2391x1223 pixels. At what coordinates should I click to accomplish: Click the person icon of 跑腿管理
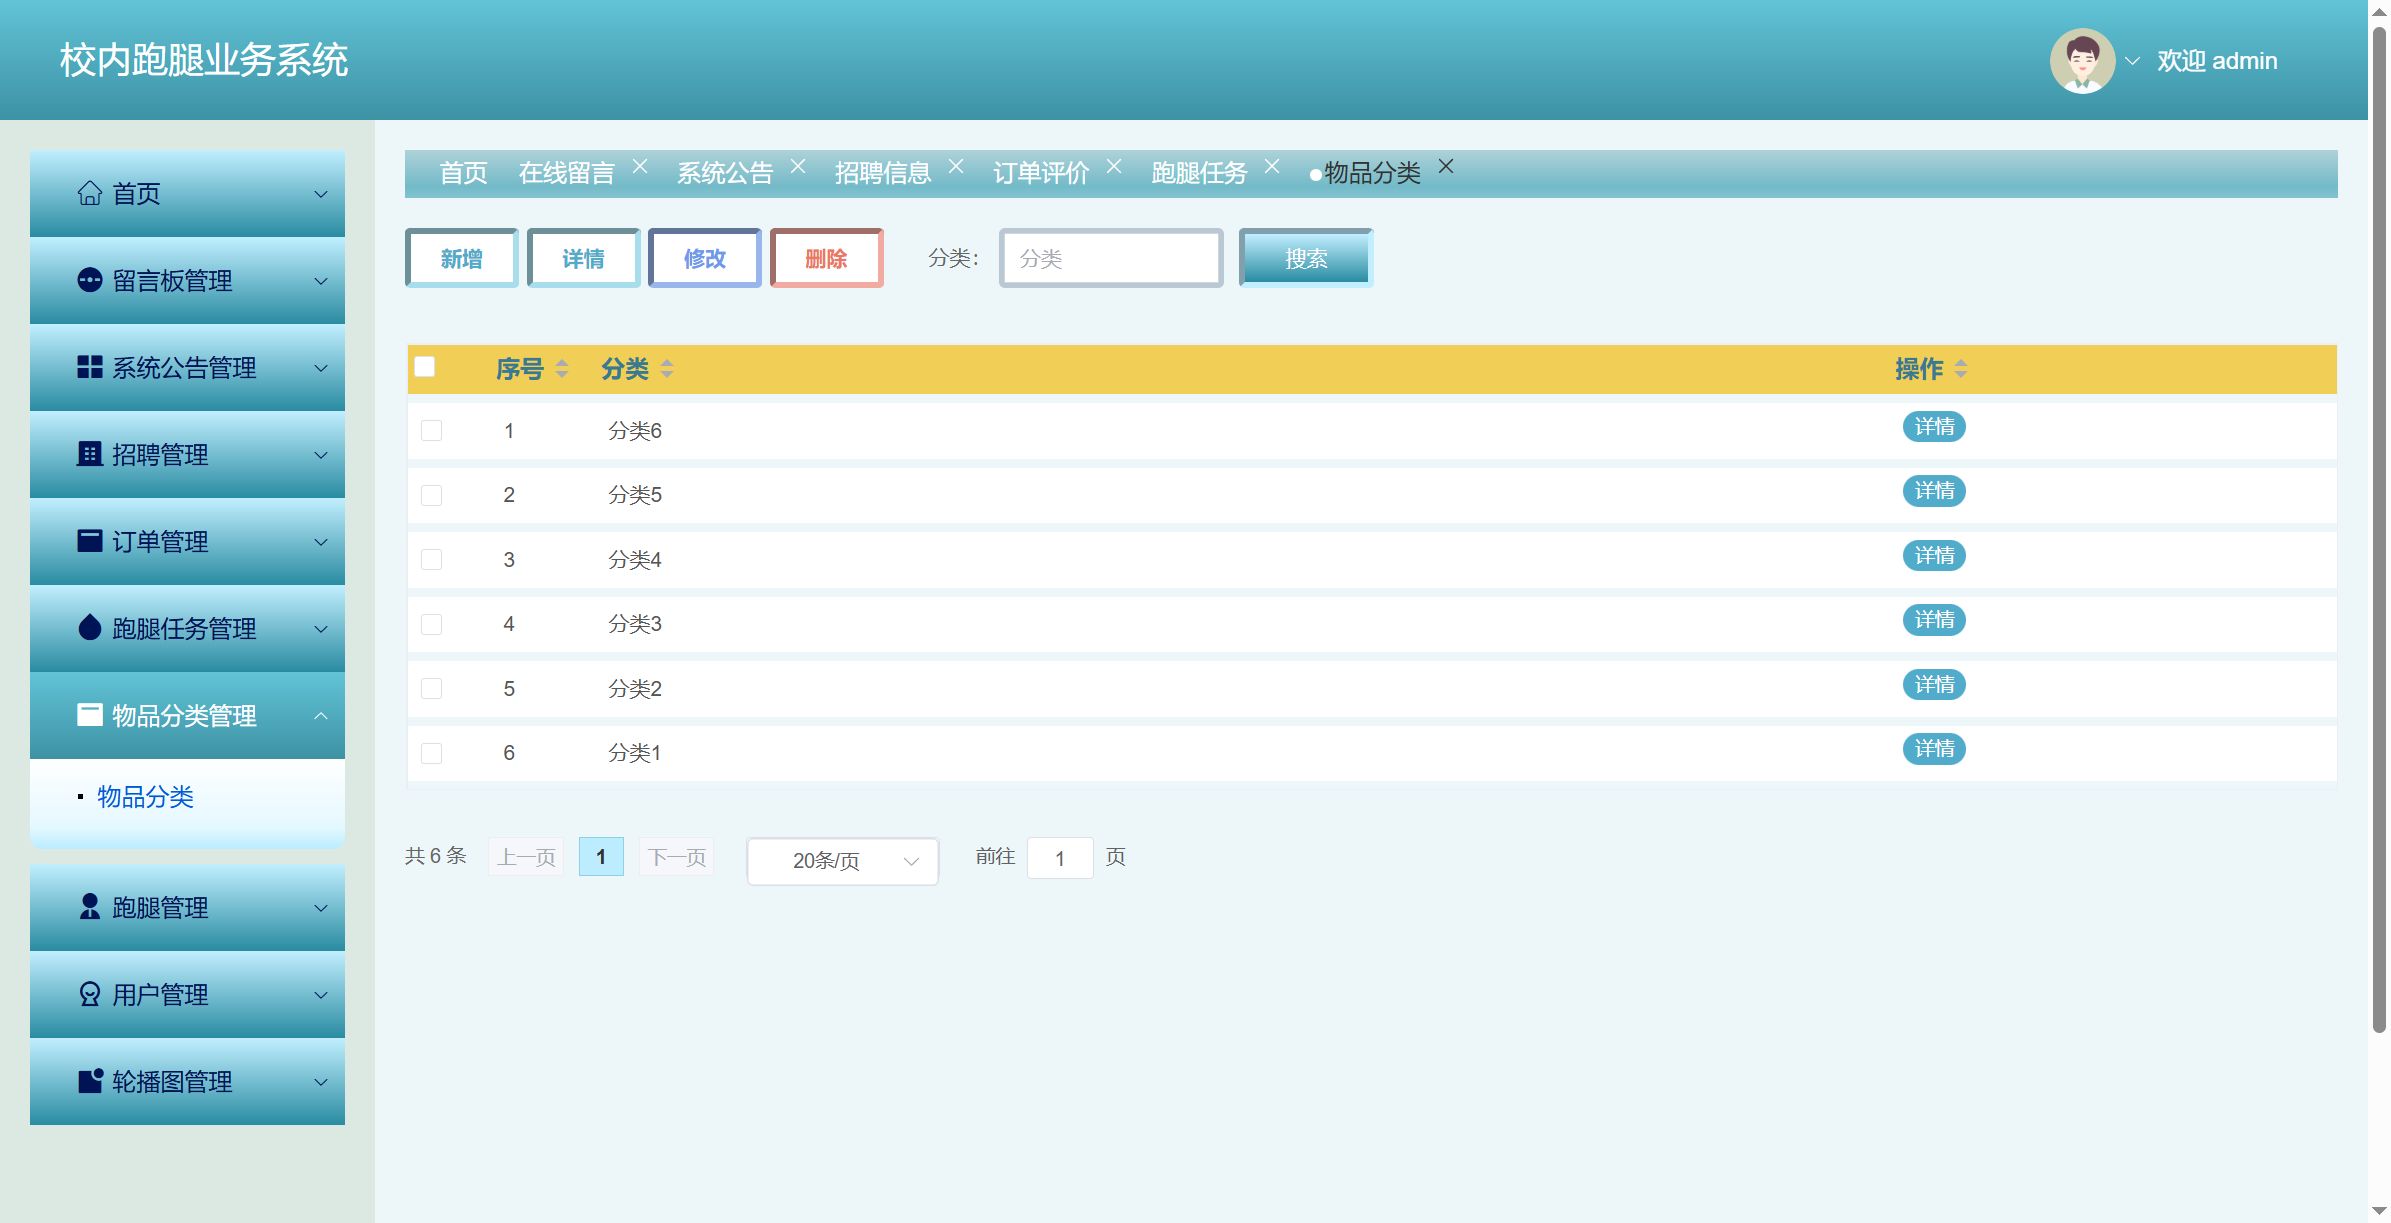point(90,906)
